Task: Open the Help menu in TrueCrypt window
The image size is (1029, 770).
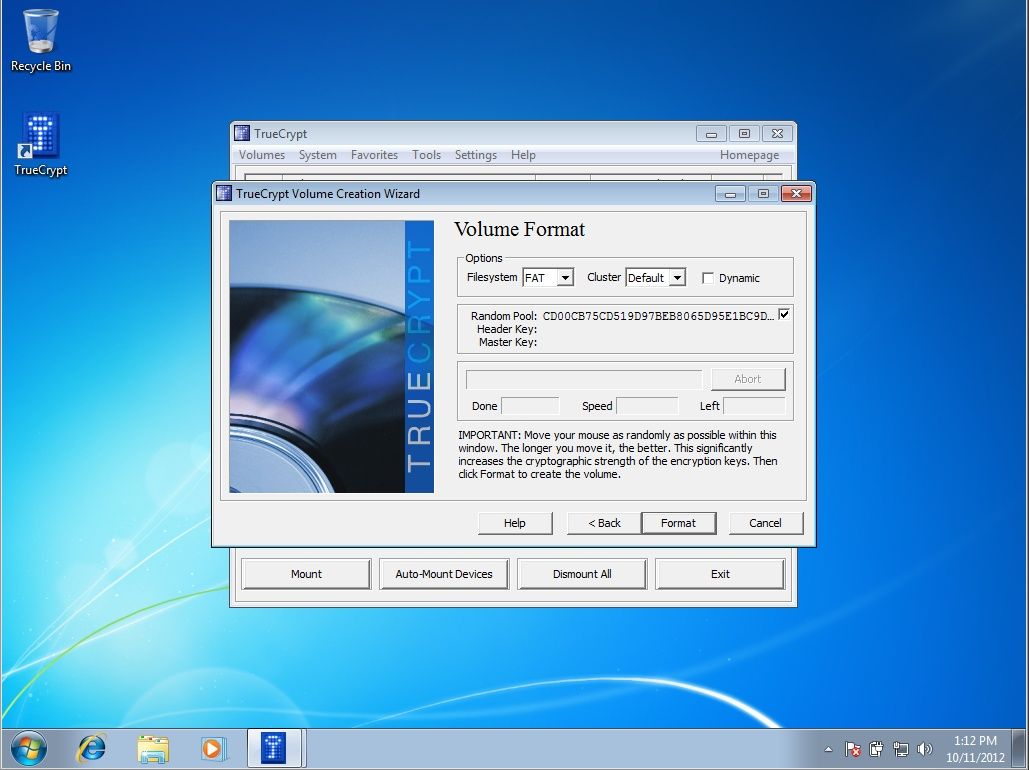Action: coord(523,155)
